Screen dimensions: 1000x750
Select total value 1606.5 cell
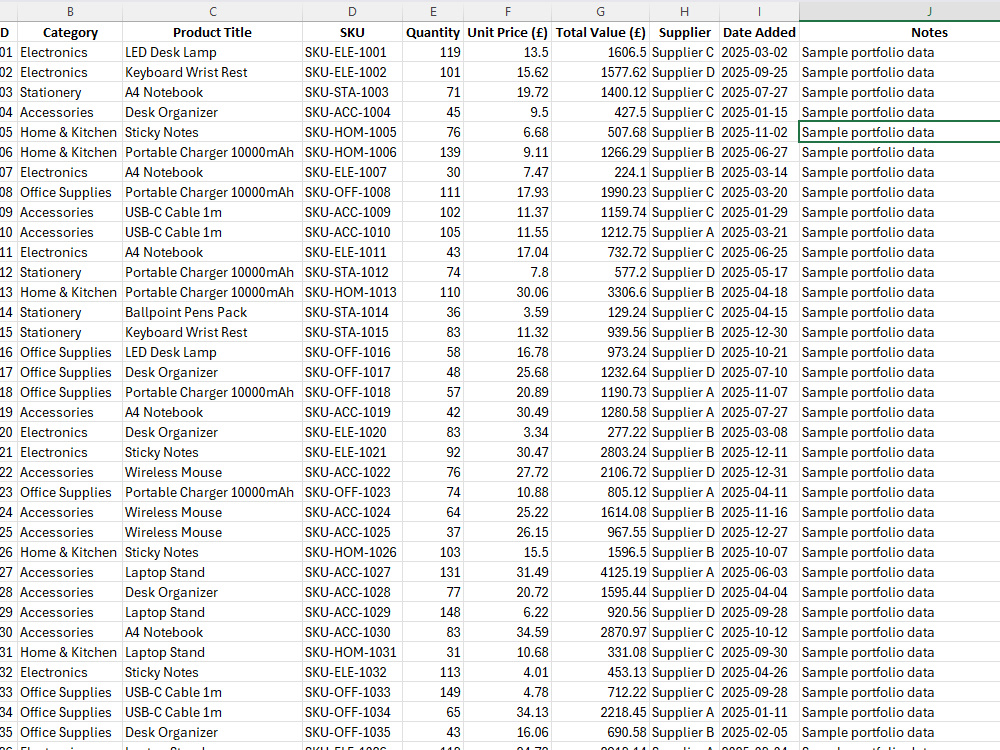click(x=600, y=52)
